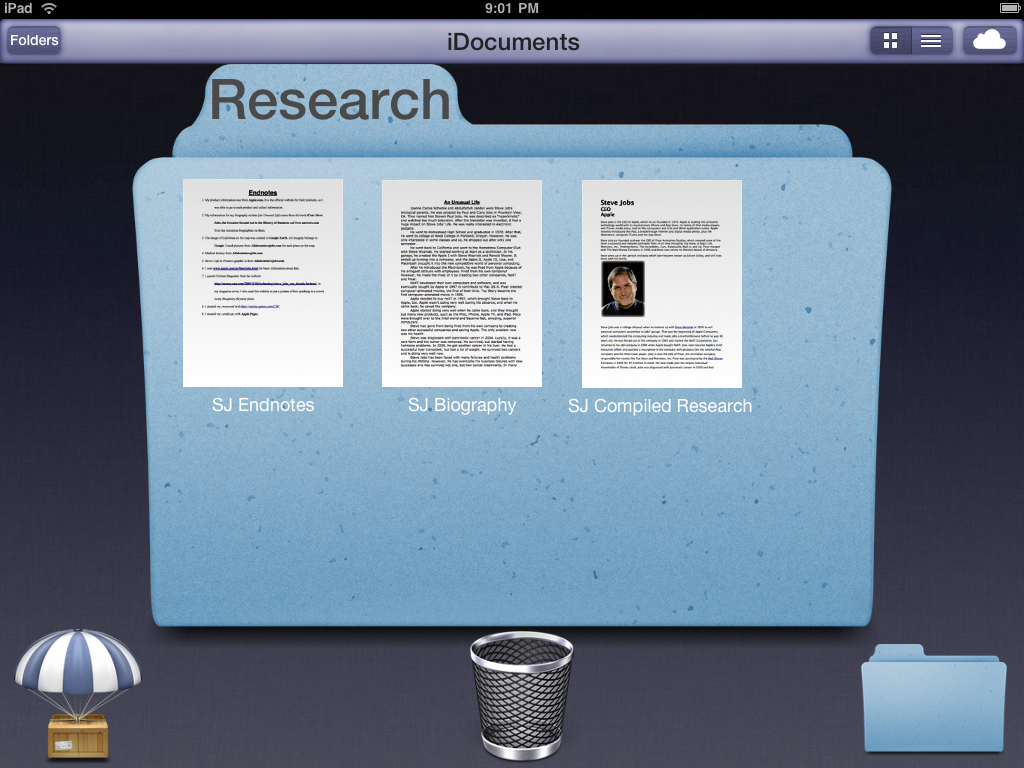Viewport: 1024px width, 768px height.
Task: Tap the battery indicator in the status bar
Action: coord(1010,8)
